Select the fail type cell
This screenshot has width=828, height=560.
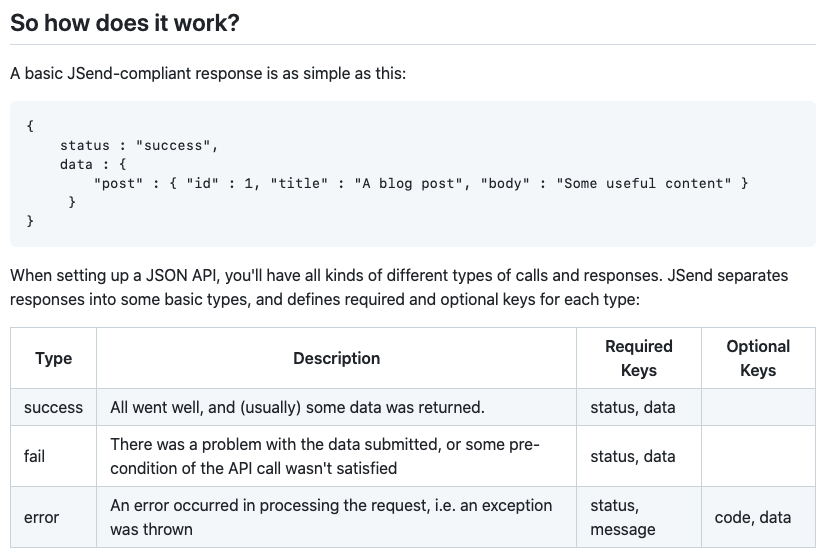[x=53, y=456]
